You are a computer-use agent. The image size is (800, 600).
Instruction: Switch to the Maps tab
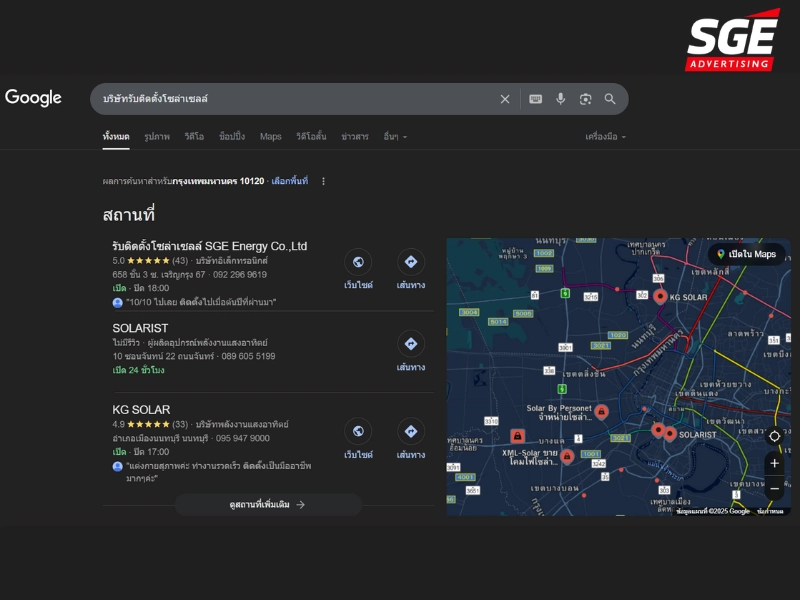coord(270,137)
